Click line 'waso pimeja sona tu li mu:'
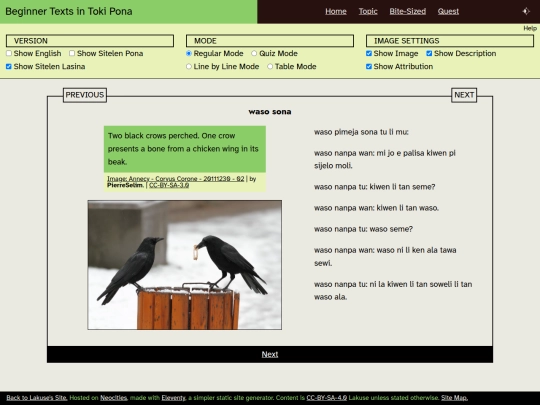The width and height of the screenshot is (540, 405). tap(361, 132)
